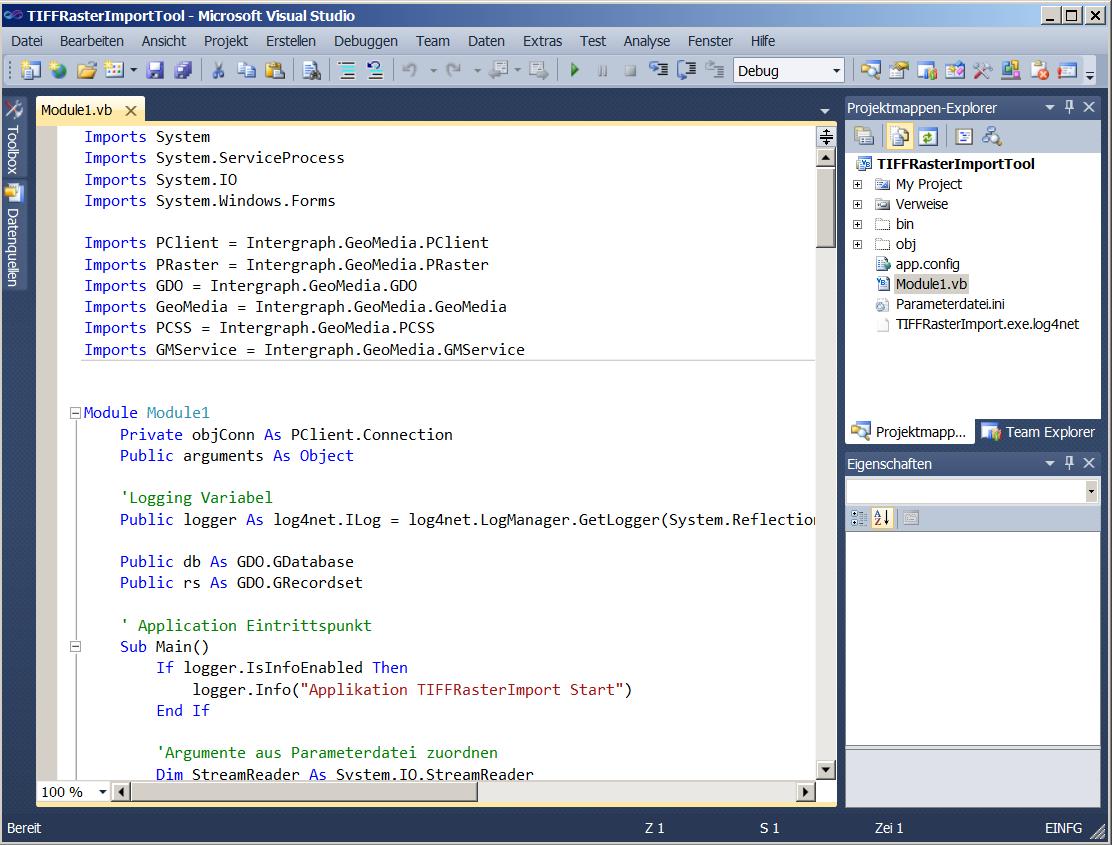This screenshot has height=845, width=1112.
Task: Expand the Verweise tree node
Action: (857, 204)
